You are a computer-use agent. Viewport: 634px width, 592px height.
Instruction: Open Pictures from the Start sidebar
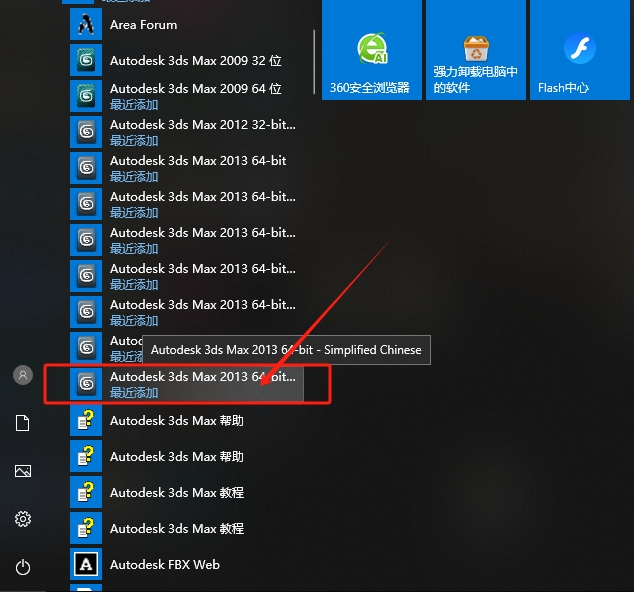pyautogui.click(x=23, y=471)
